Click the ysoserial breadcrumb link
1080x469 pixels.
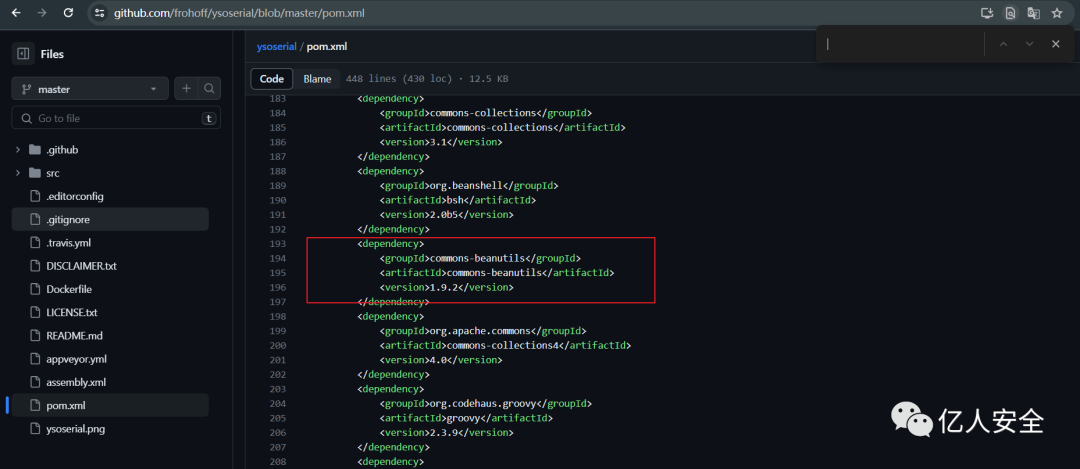click(276, 47)
